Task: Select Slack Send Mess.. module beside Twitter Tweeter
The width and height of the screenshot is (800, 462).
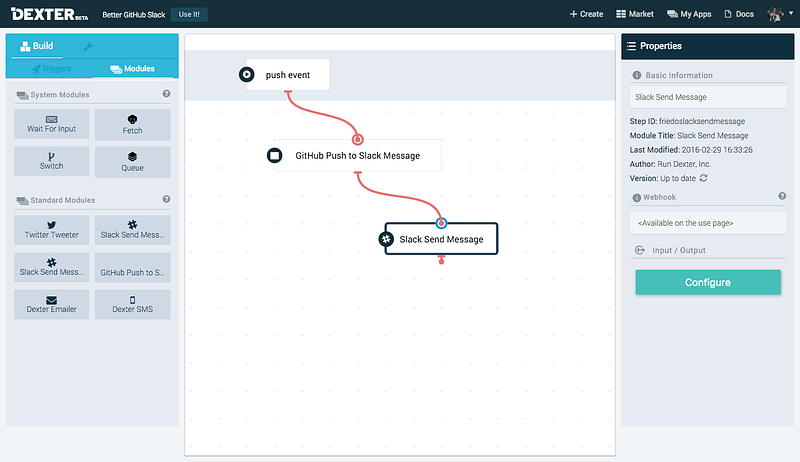Action: point(133,230)
